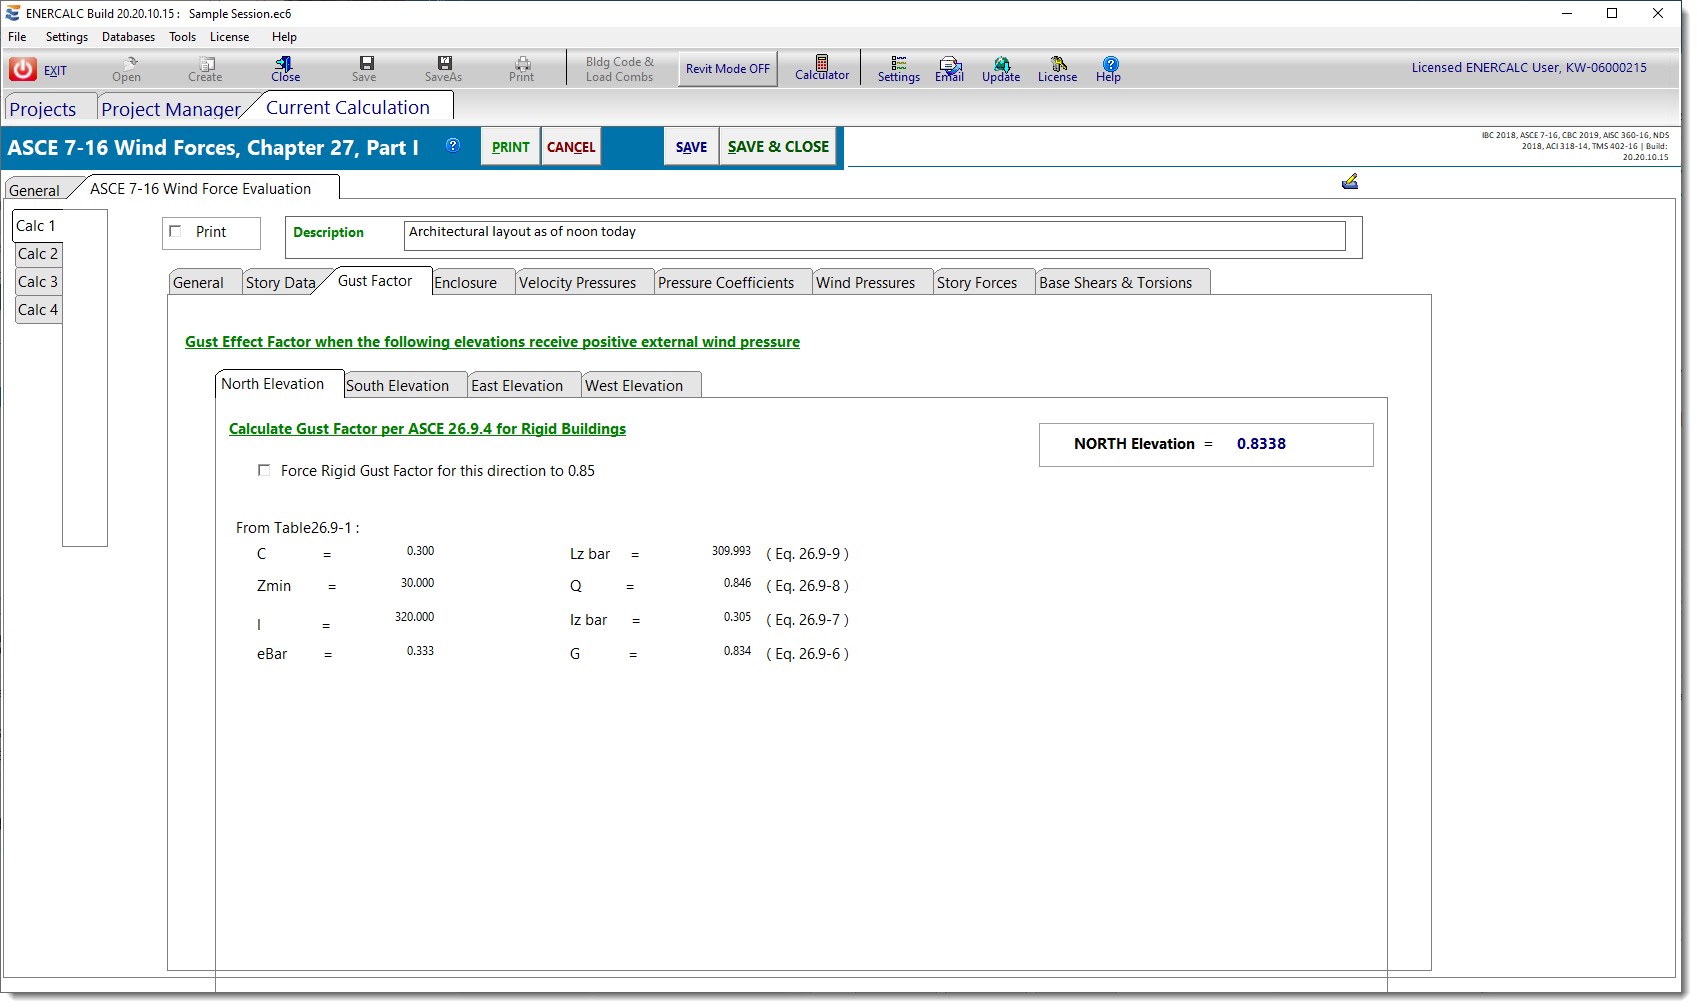
Task: Click the blue help icon beside module title
Action: tap(453, 145)
